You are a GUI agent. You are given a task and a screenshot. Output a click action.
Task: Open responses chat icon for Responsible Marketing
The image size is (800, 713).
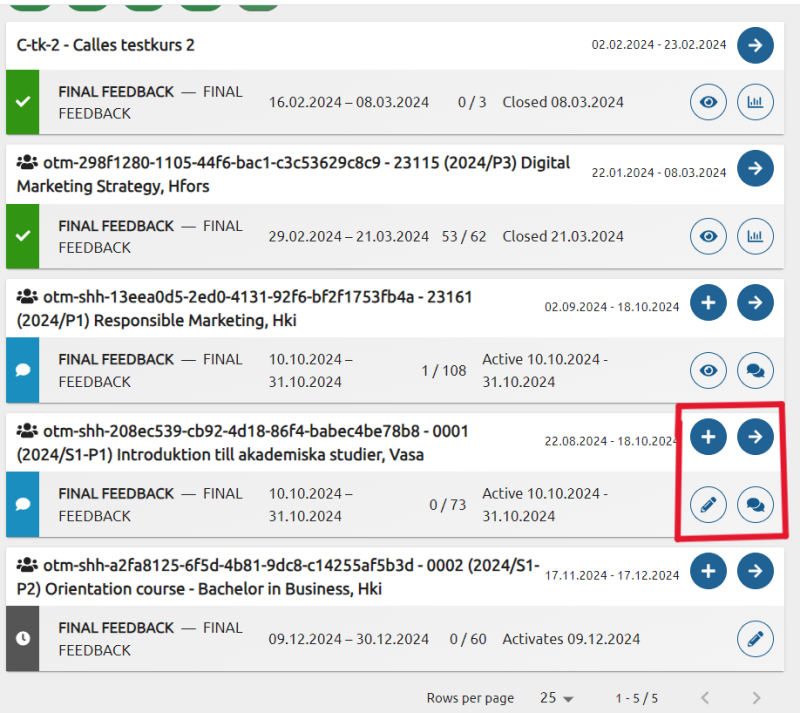(755, 370)
